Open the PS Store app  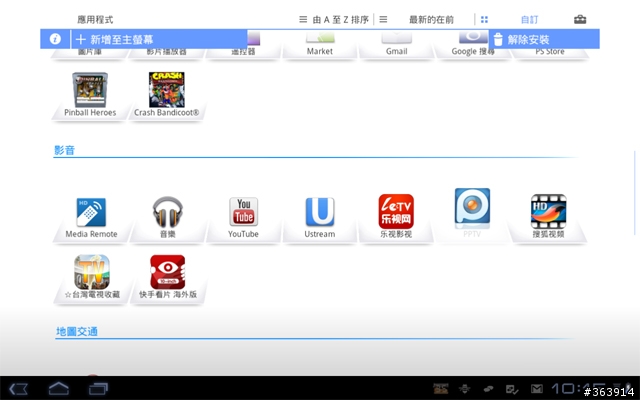point(550,51)
